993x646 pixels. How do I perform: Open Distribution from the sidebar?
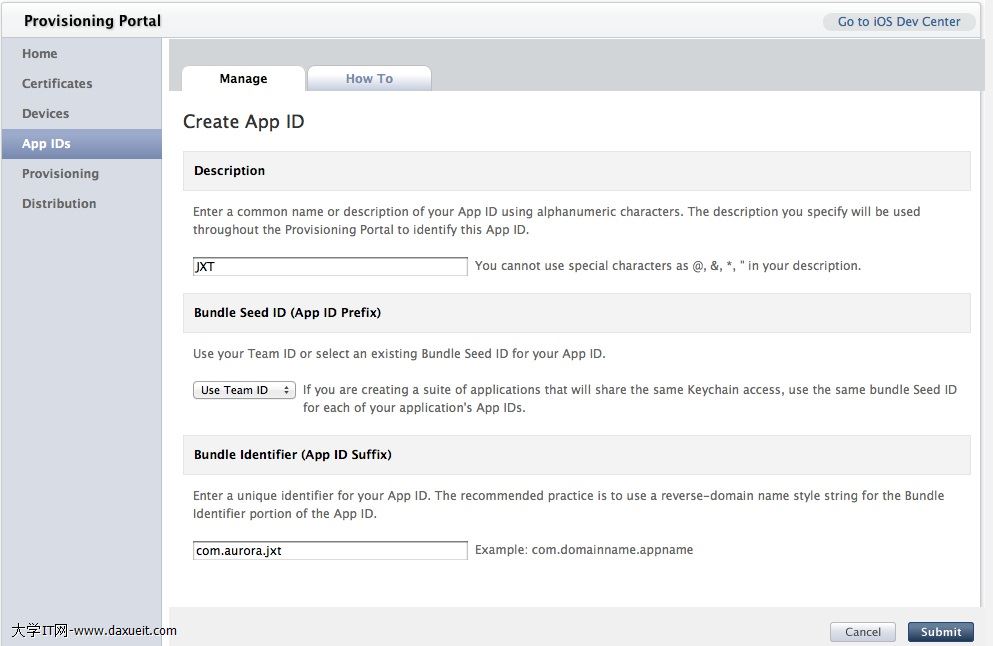(59, 204)
